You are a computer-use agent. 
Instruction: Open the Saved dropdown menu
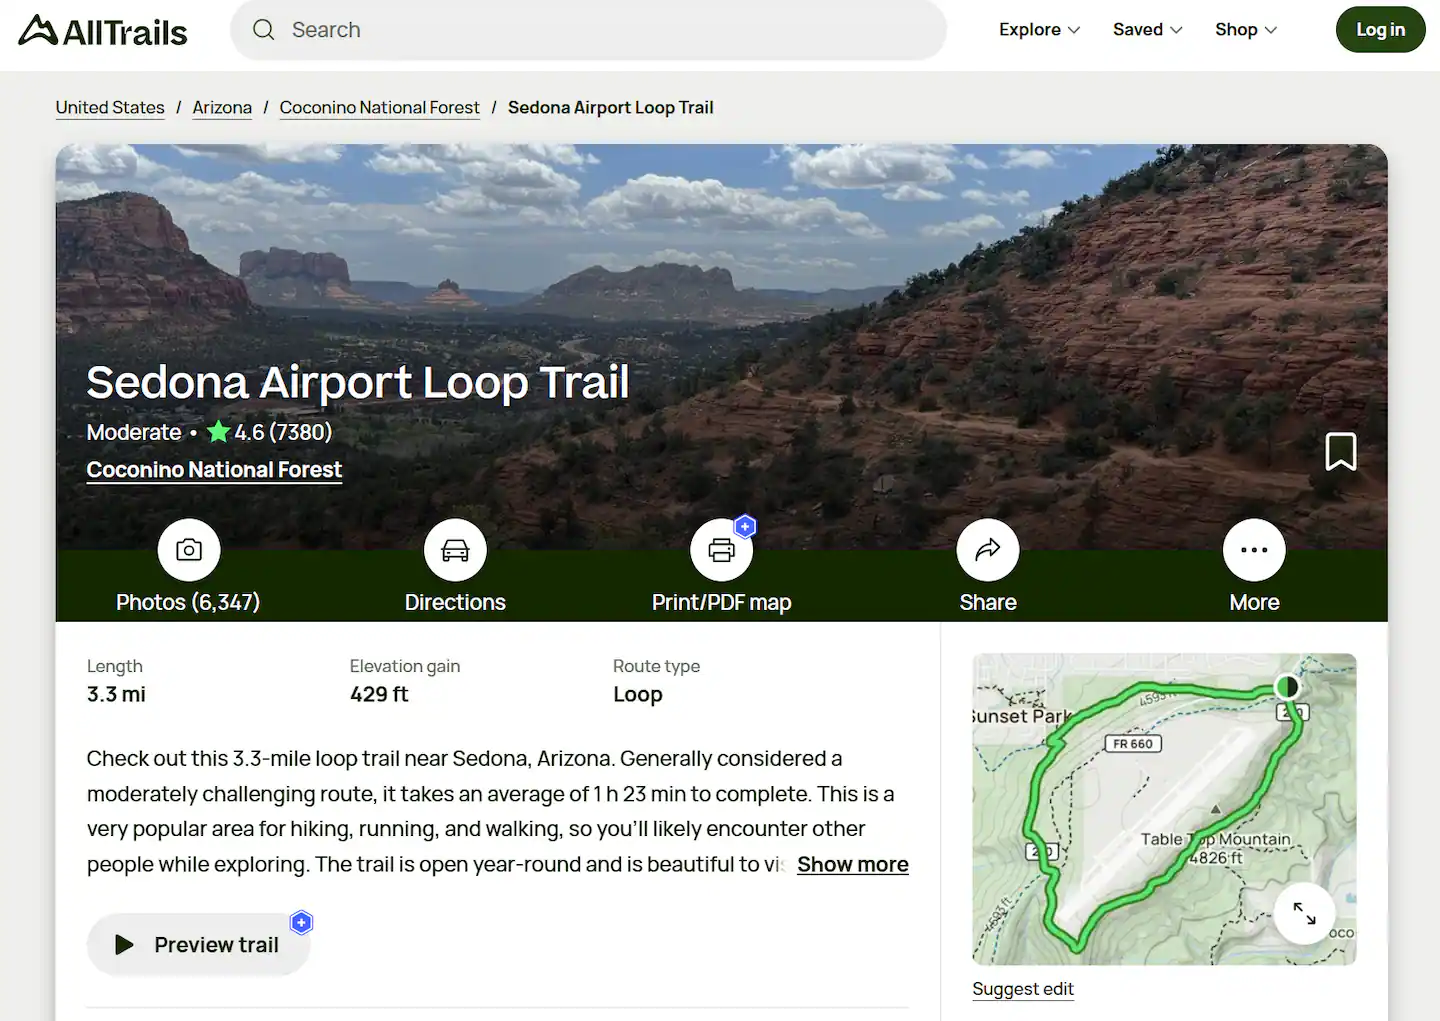(x=1148, y=30)
